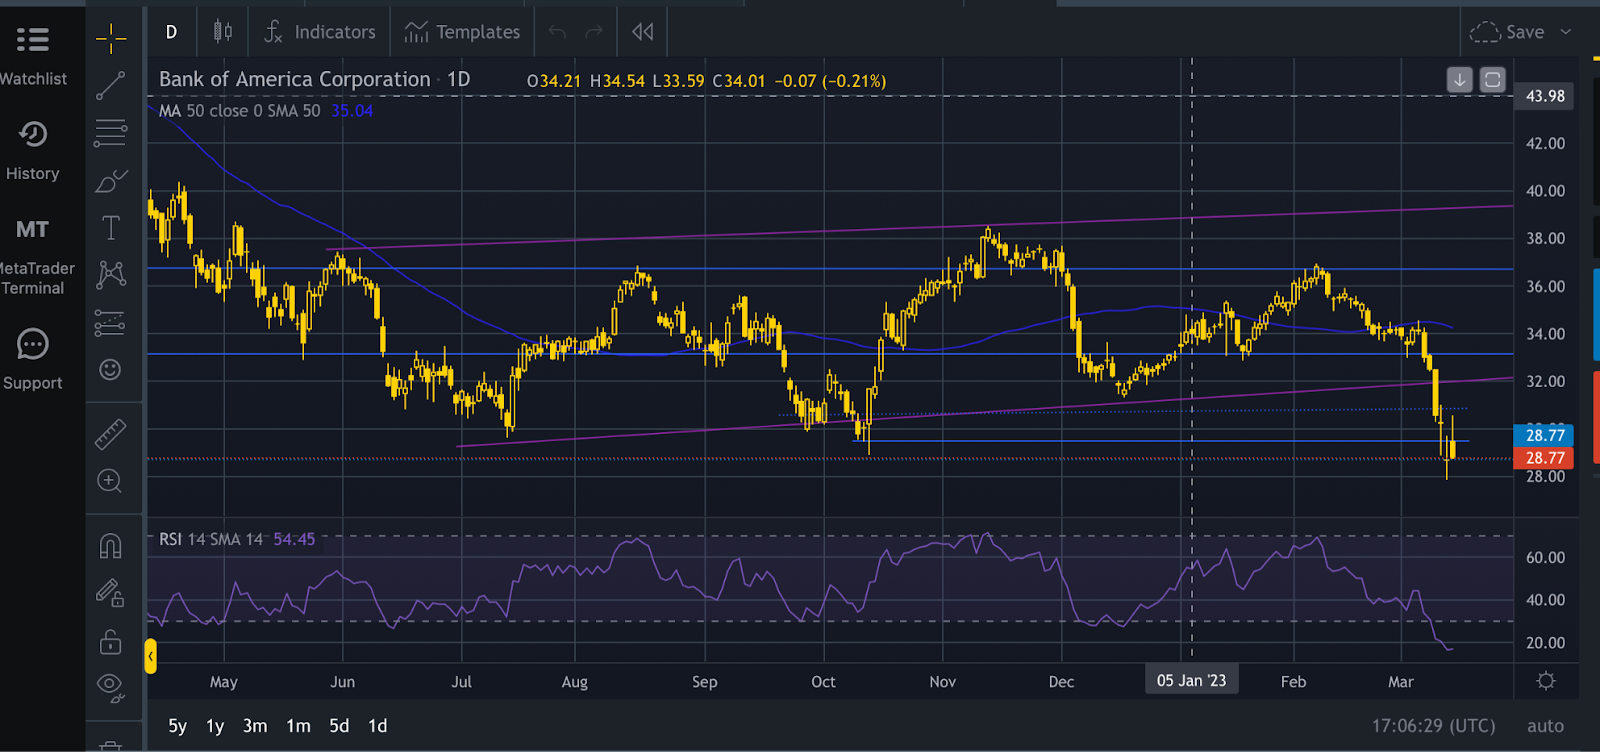Open the Support chat
This screenshot has height=752, width=1600.
tap(33, 360)
